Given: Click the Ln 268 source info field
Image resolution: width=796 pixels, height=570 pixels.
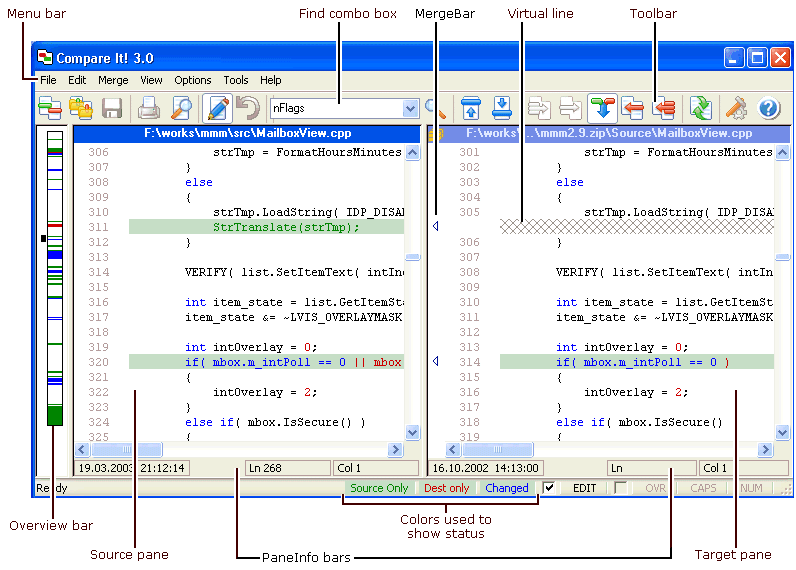Looking at the screenshot, I should point(287,467).
